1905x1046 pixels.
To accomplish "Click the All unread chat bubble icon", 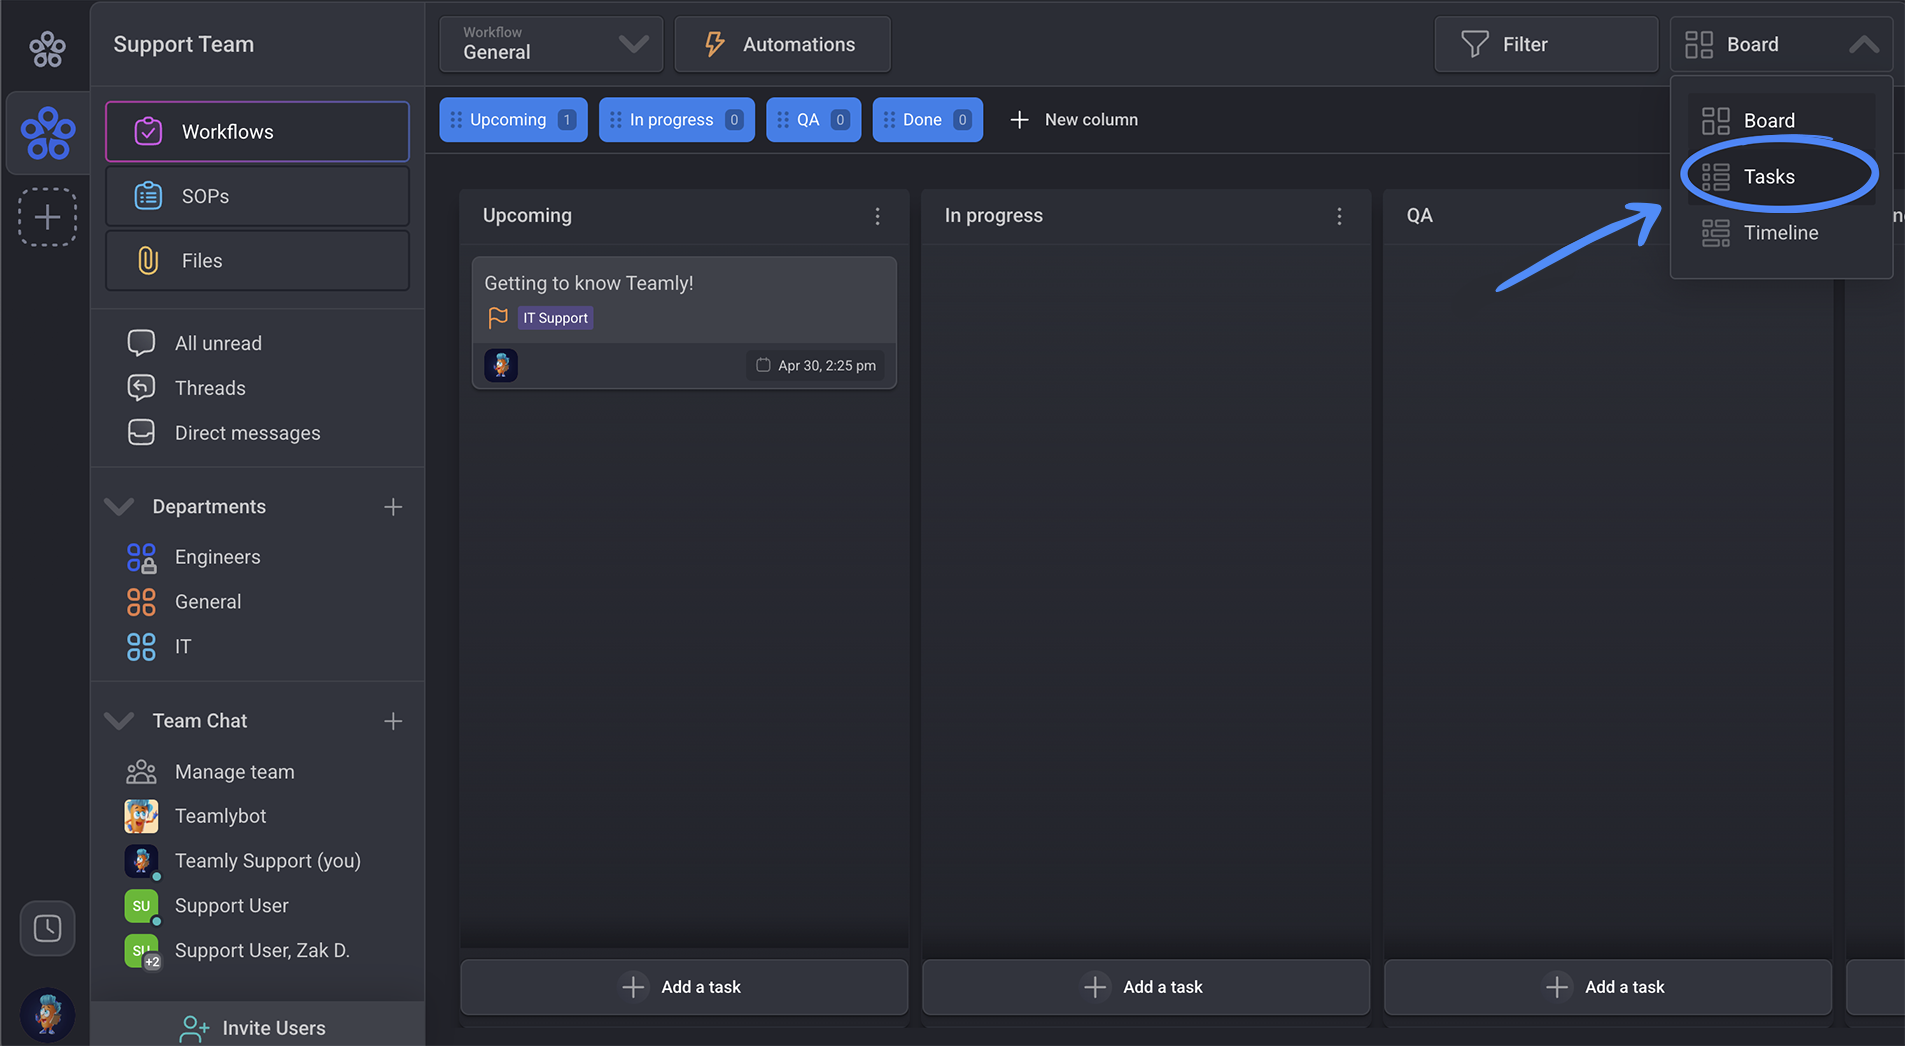I will tap(141, 343).
